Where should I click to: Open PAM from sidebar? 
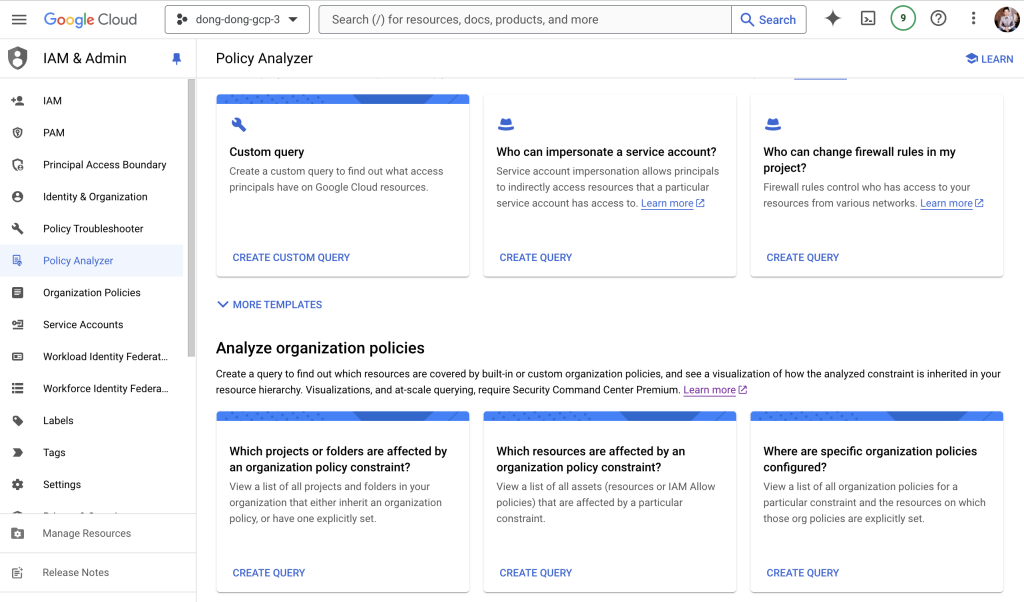click(54, 133)
